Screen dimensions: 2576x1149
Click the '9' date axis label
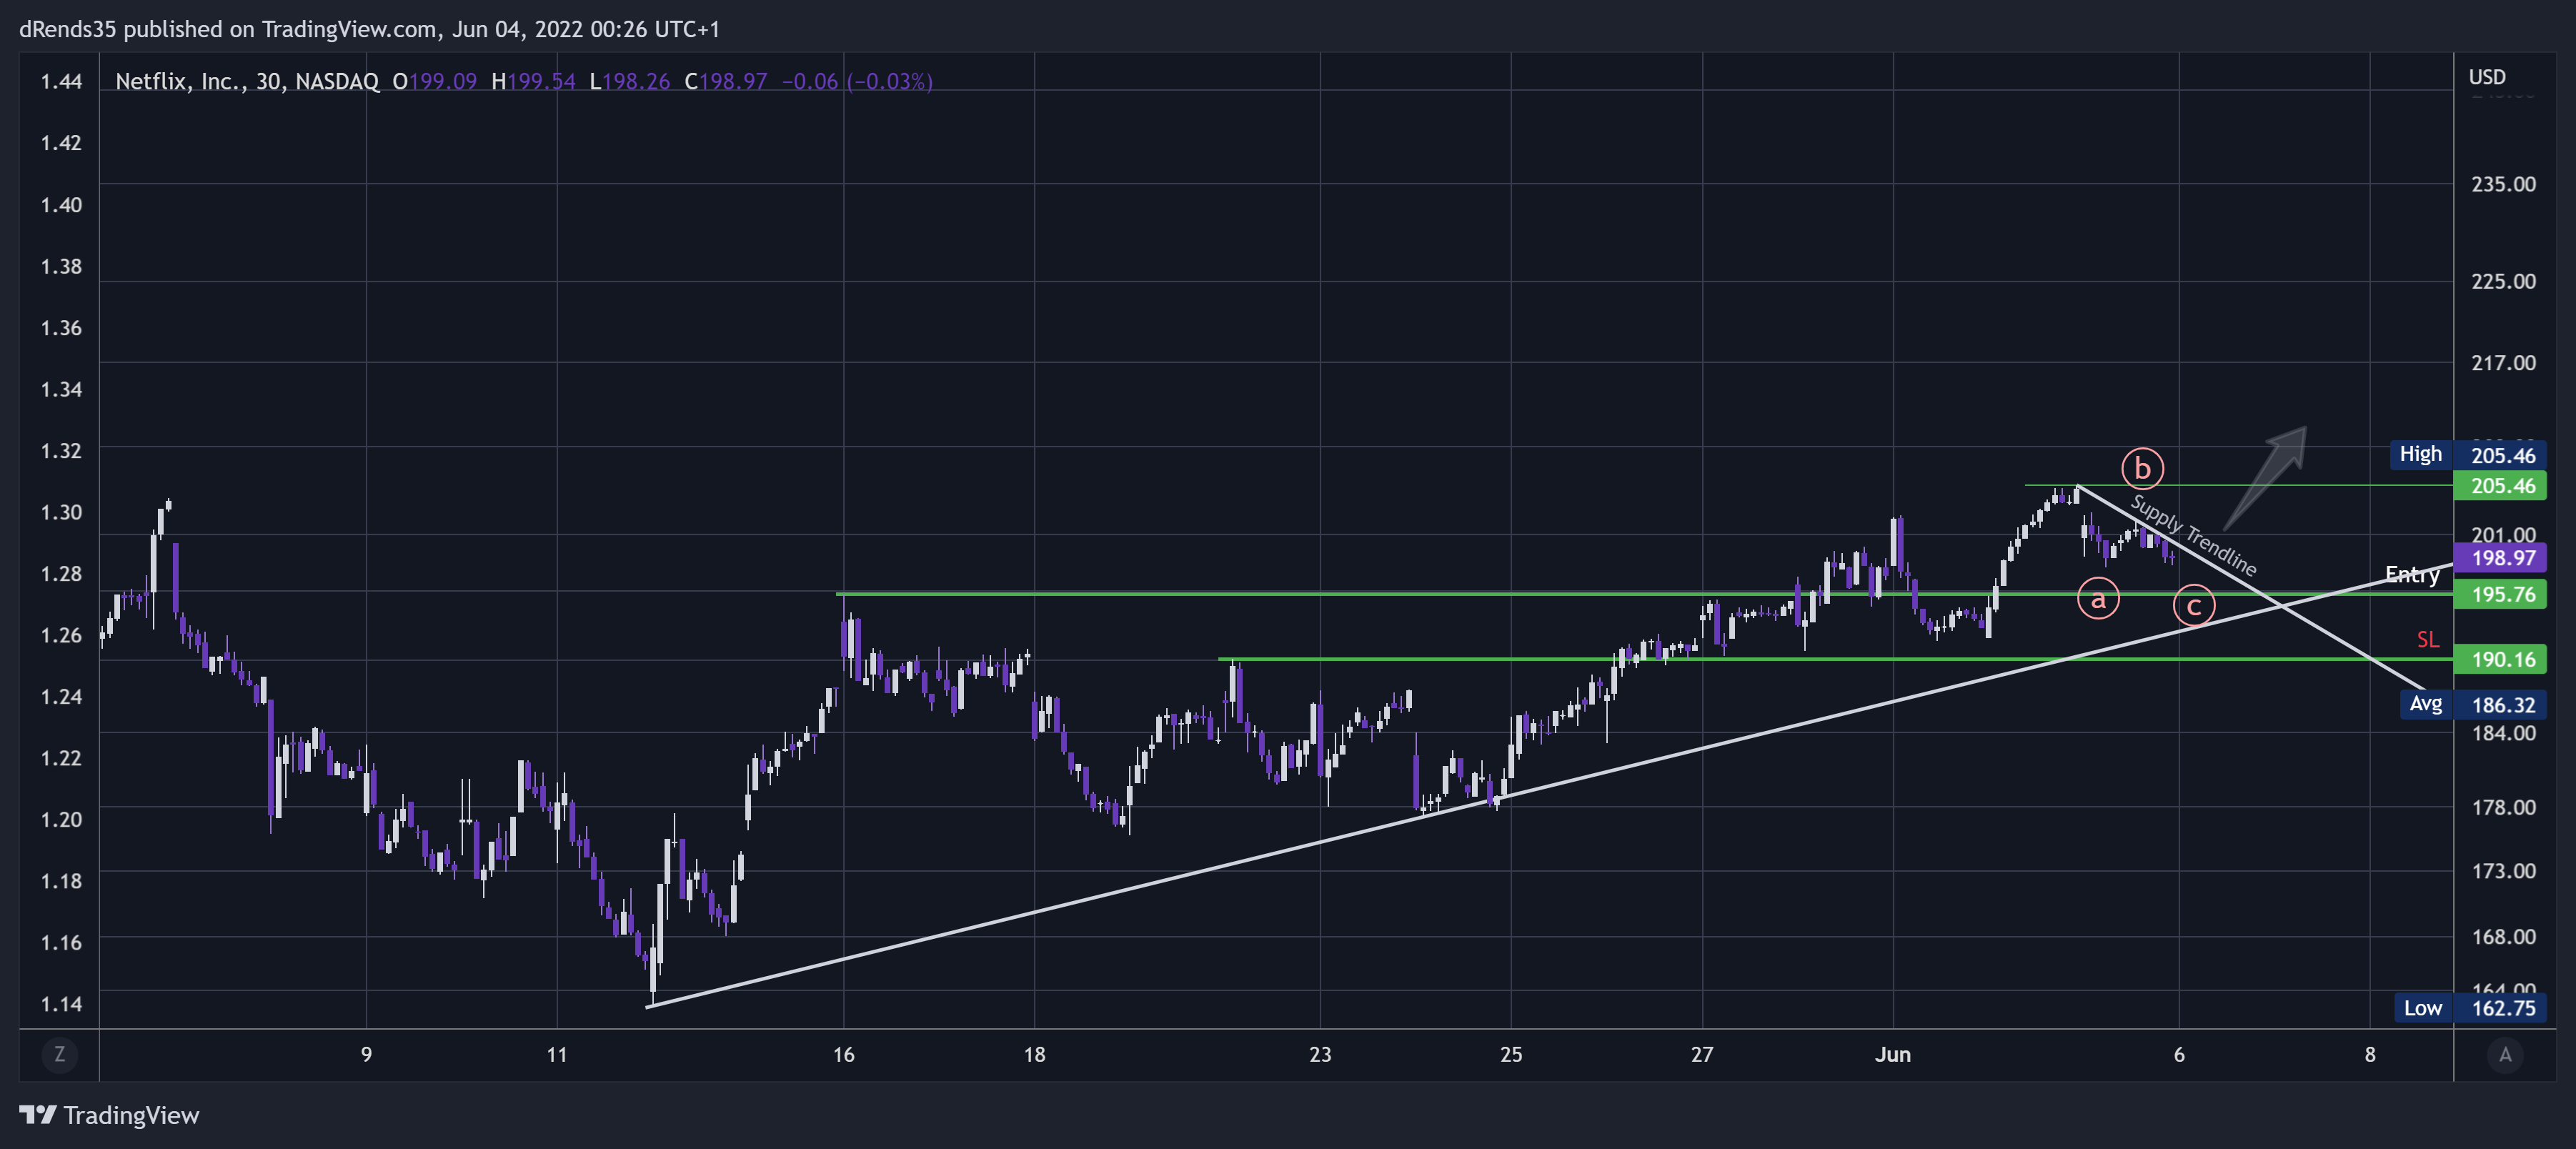[366, 1054]
